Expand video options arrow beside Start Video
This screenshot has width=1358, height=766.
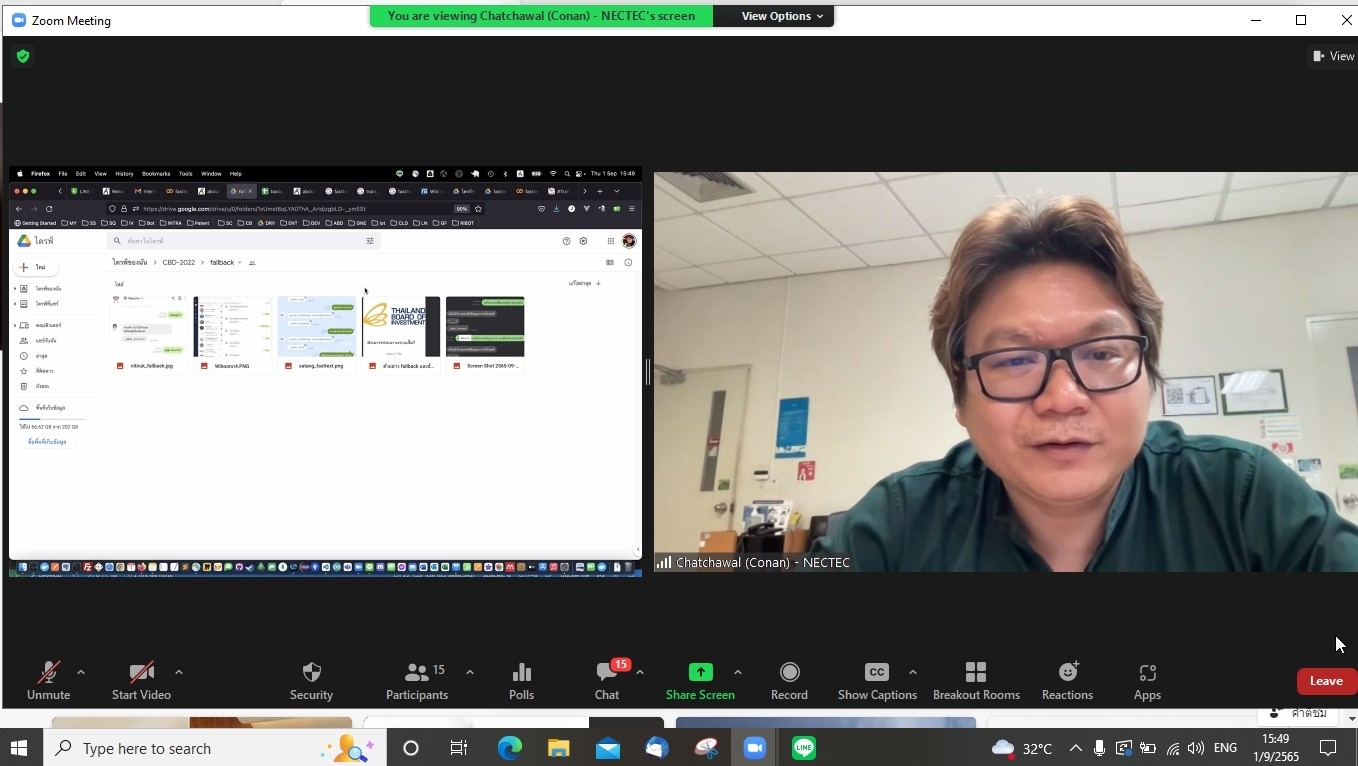click(179, 672)
